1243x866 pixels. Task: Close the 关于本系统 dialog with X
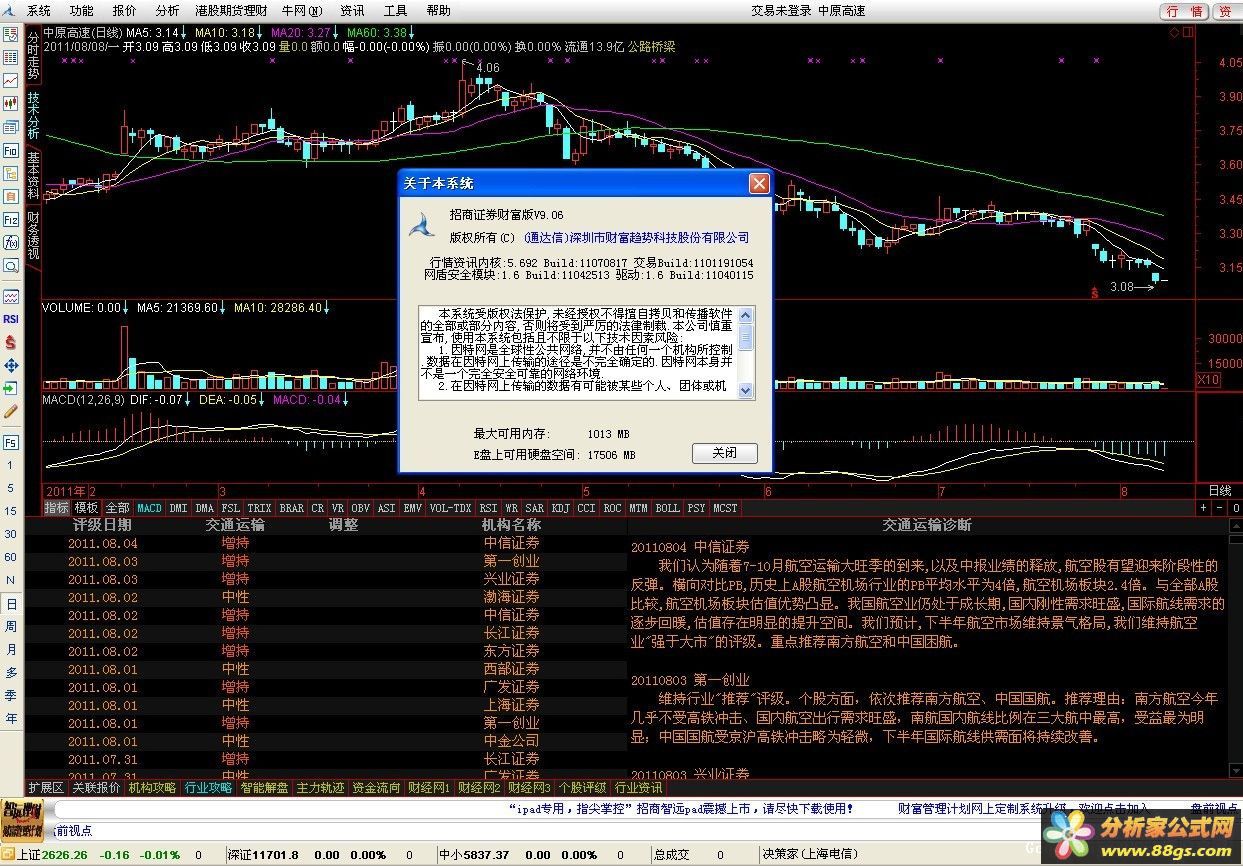click(759, 184)
